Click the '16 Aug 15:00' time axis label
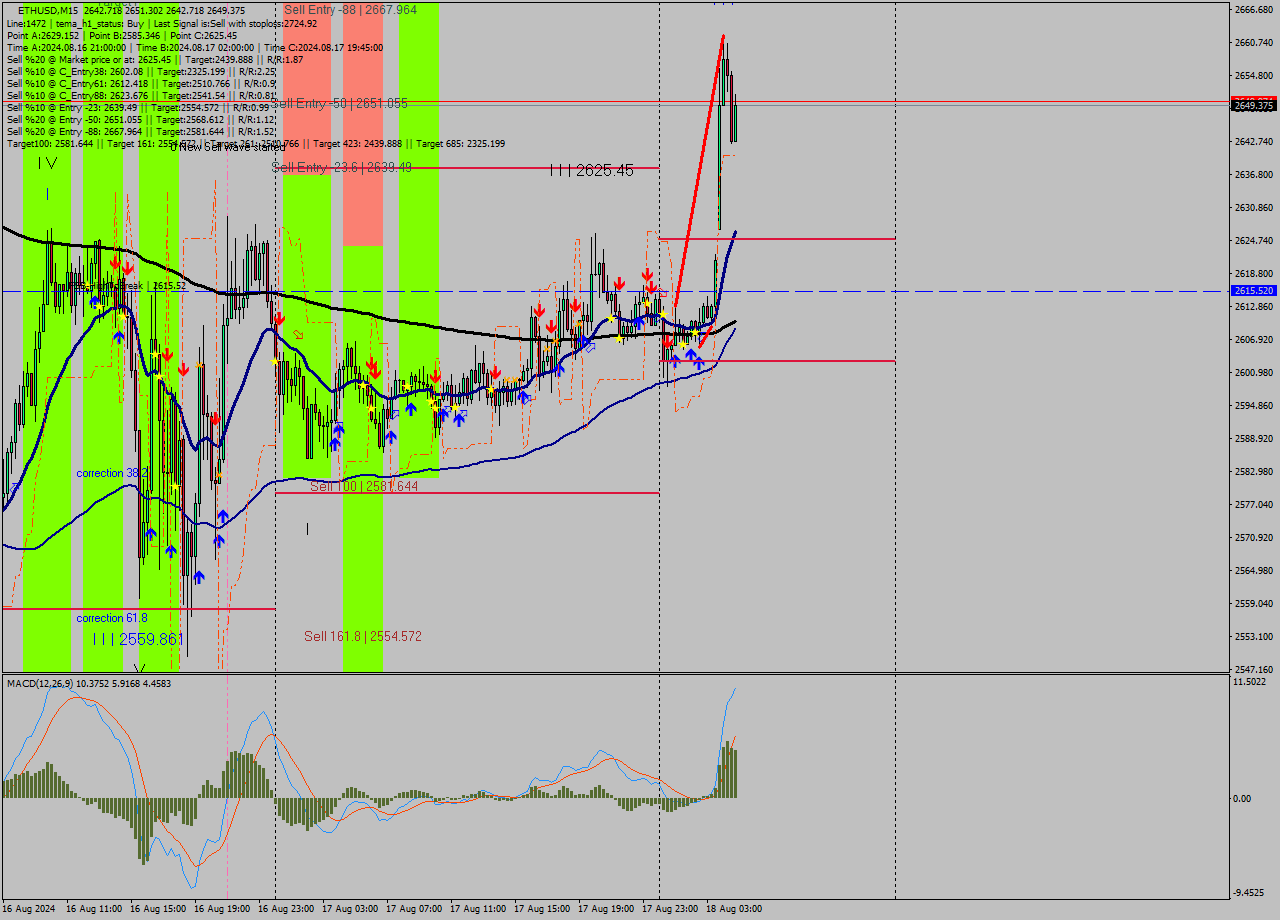The width and height of the screenshot is (1280, 920). click(x=158, y=909)
